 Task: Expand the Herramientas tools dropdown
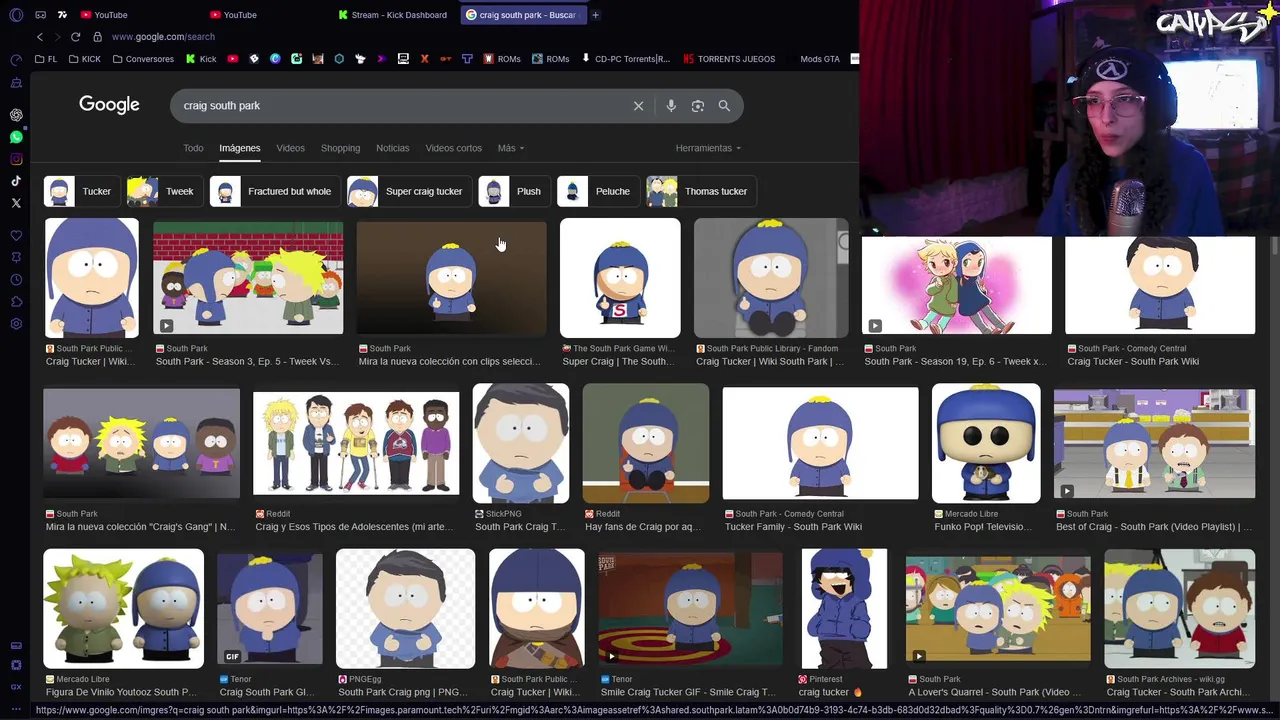[x=708, y=148]
